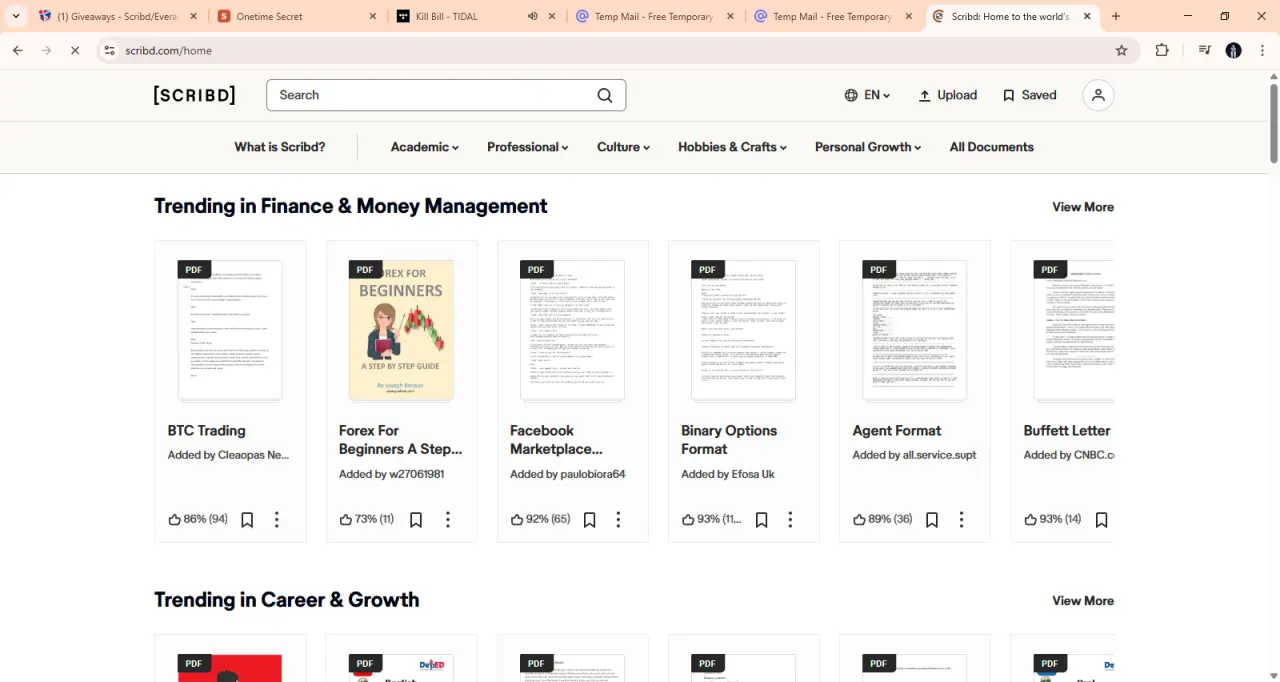Bookmark the Agent Format document

[x=932, y=520]
